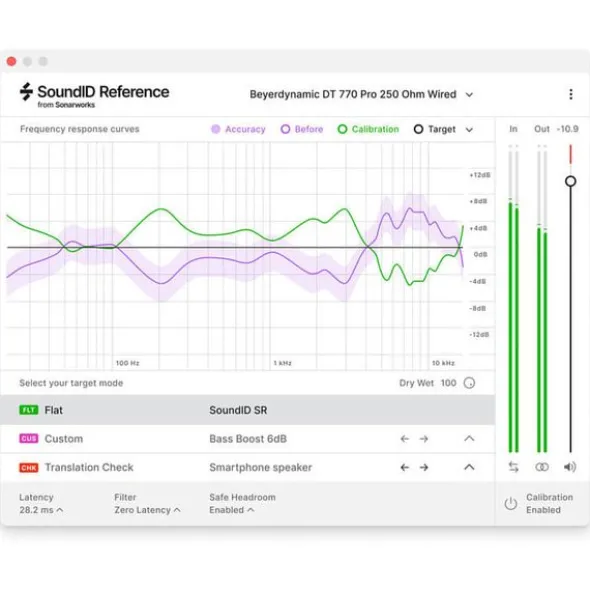Click the 0dB axis label
The image size is (590, 591).
coord(480,254)
